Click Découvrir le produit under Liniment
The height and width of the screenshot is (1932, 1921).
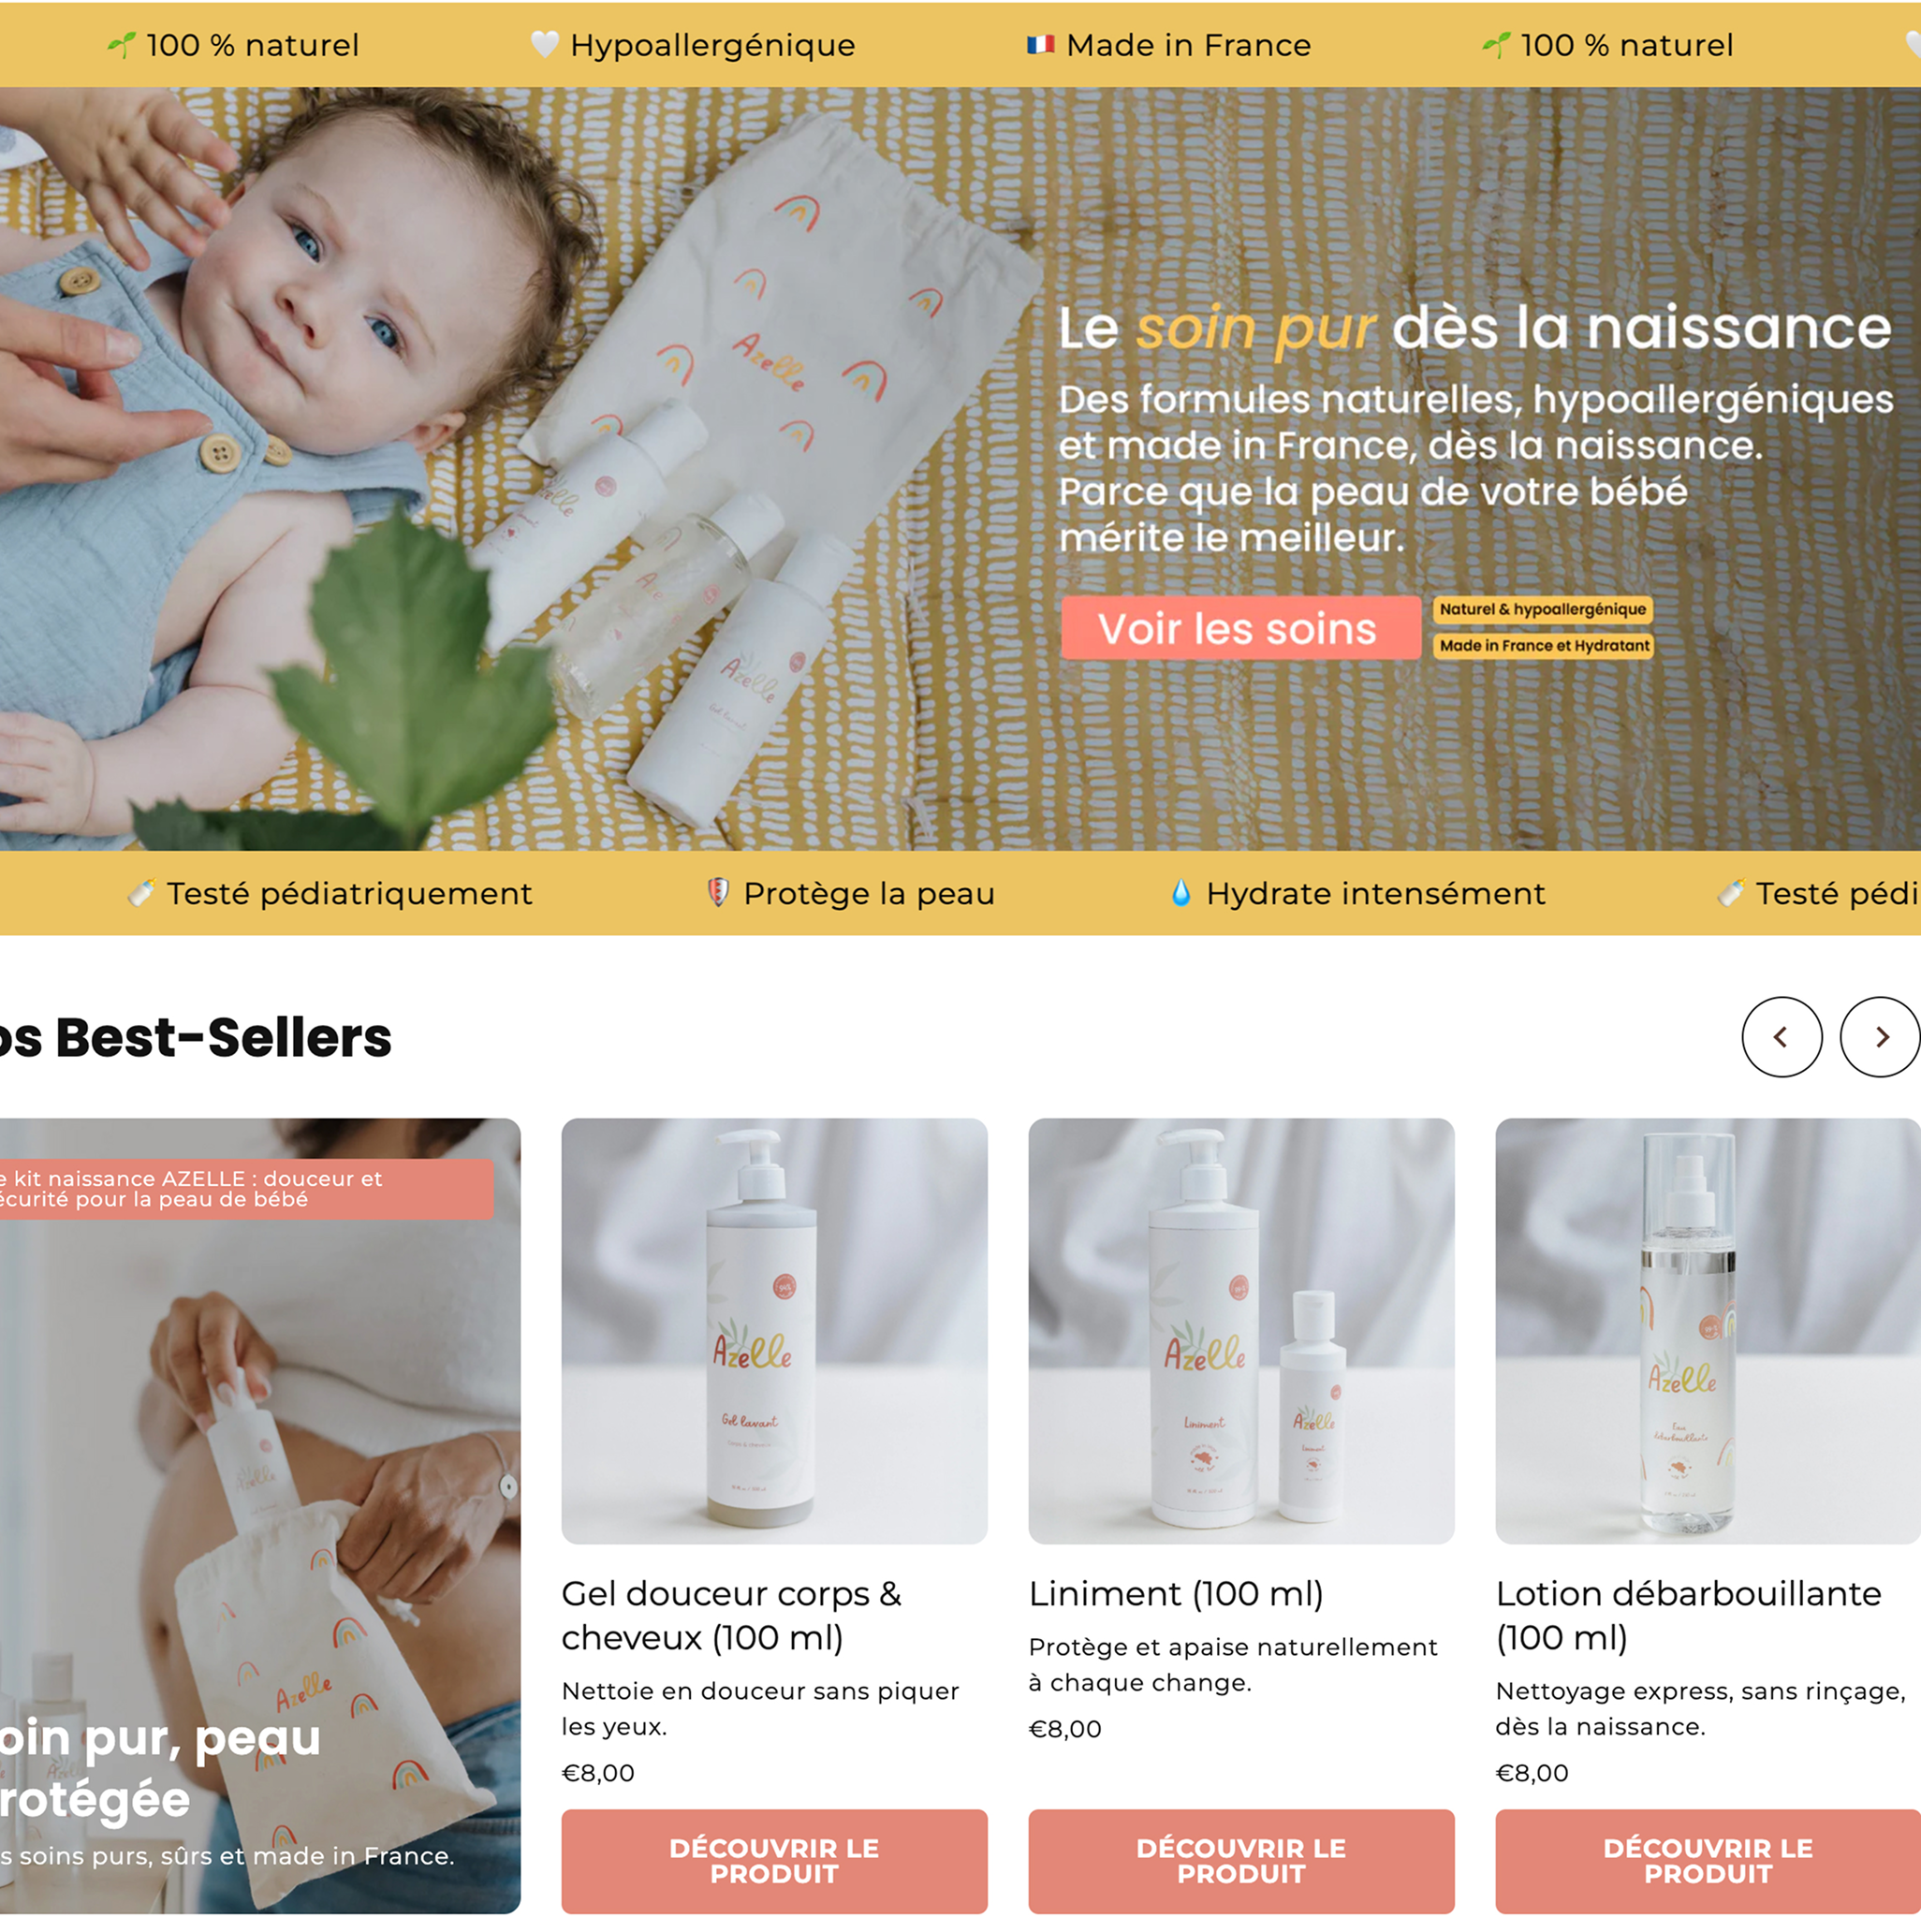click(1241, 1861)
